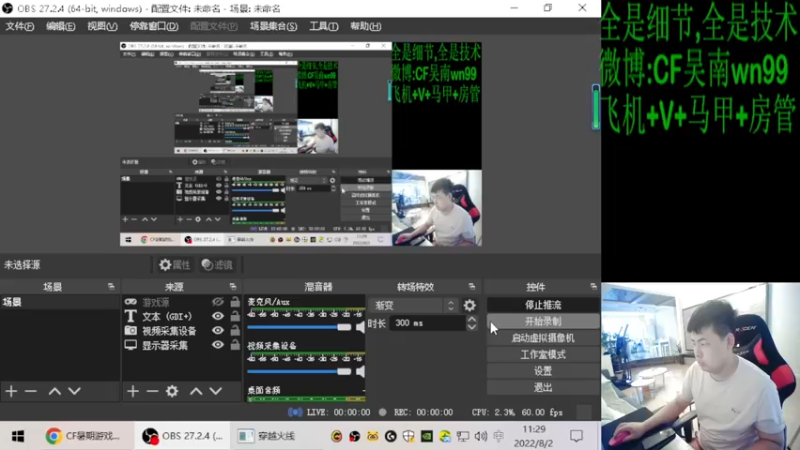
Task: Add a new scene with plus icon
Action: (11, 391)
